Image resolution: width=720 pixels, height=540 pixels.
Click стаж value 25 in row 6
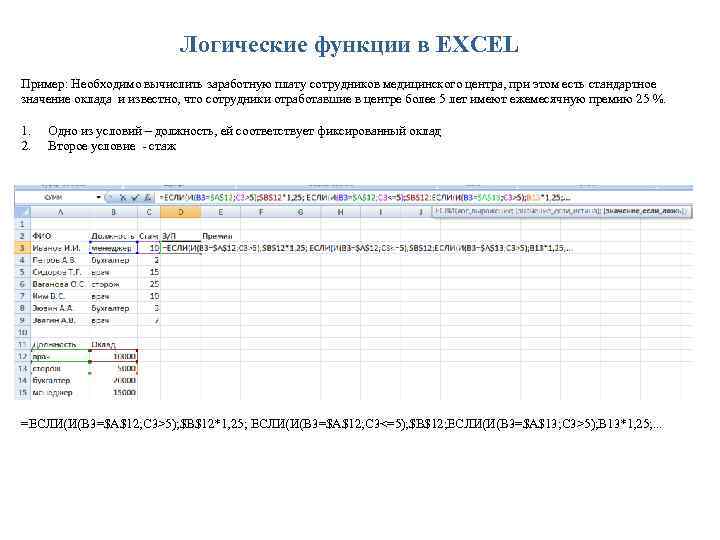149,284
